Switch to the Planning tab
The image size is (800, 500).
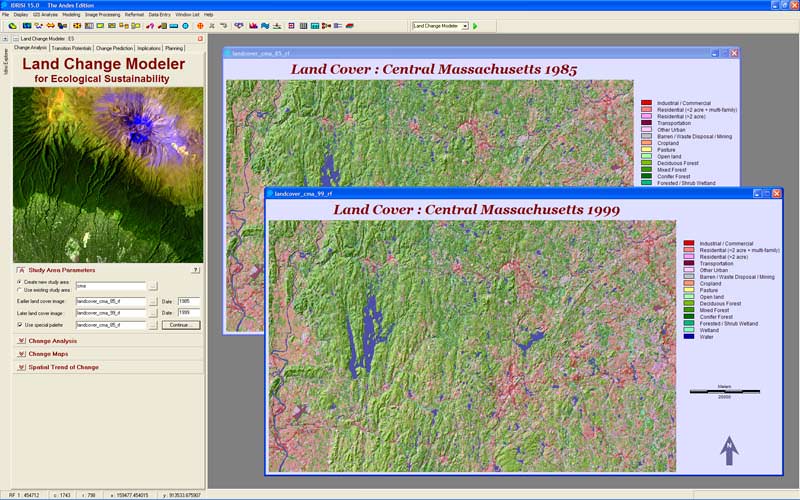[x=174, y=48]
